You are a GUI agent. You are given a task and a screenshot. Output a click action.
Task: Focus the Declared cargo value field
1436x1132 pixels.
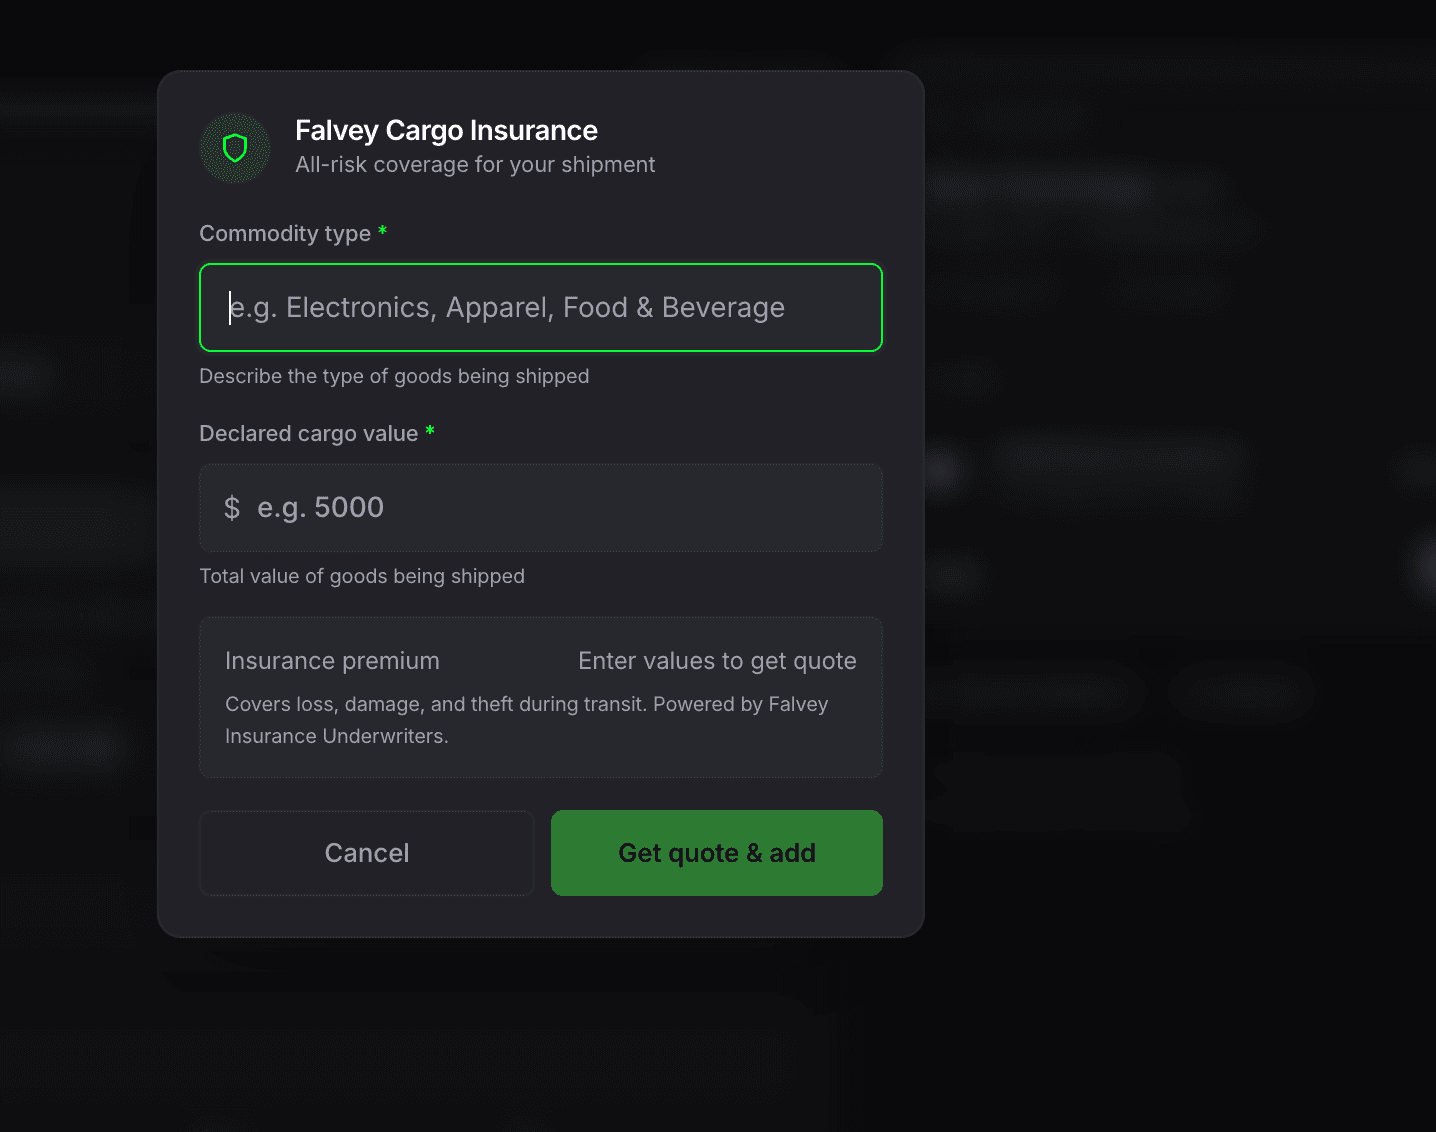coord(540,508)
